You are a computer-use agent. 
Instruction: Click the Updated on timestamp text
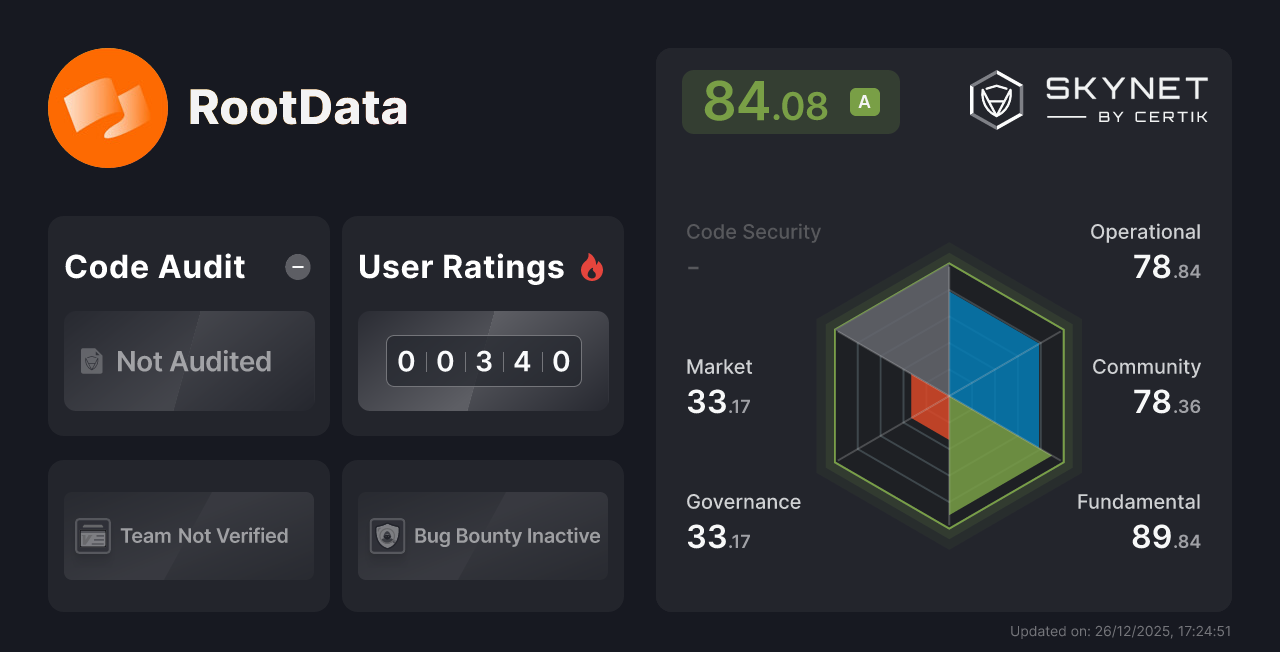pyautogui.click(x=1121, y=631)
